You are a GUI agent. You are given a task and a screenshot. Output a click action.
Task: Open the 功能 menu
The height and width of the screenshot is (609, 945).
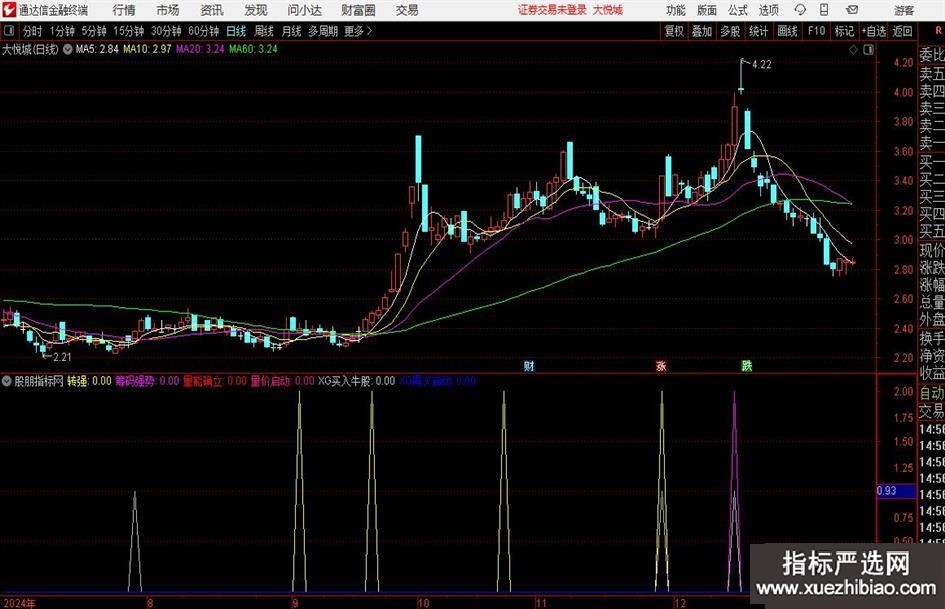point(676,10)
